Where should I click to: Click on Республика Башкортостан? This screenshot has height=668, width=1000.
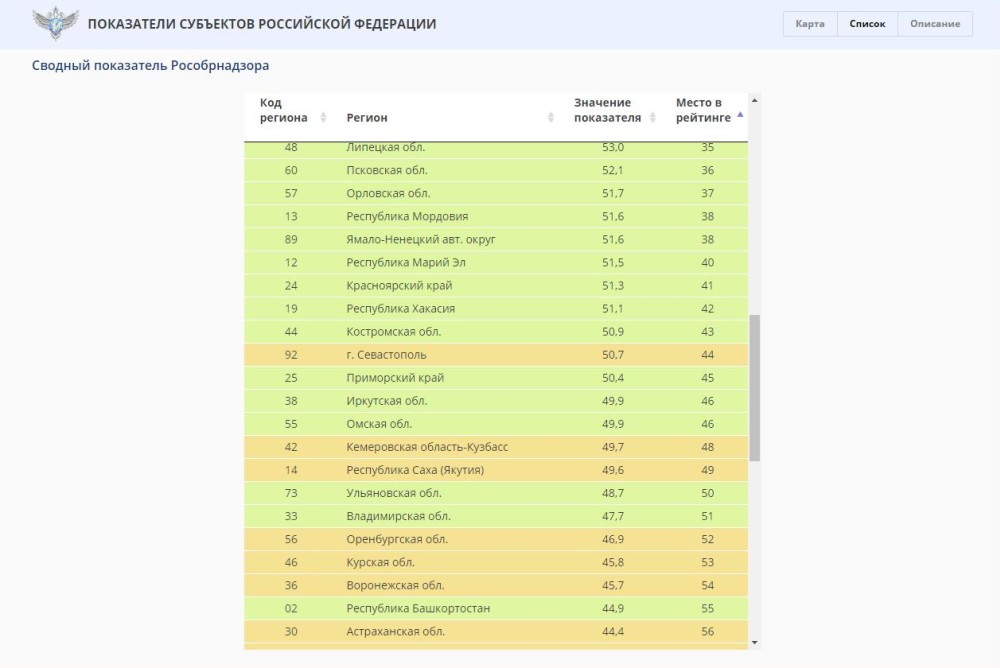pyautogui.click(x=418, y=609)
